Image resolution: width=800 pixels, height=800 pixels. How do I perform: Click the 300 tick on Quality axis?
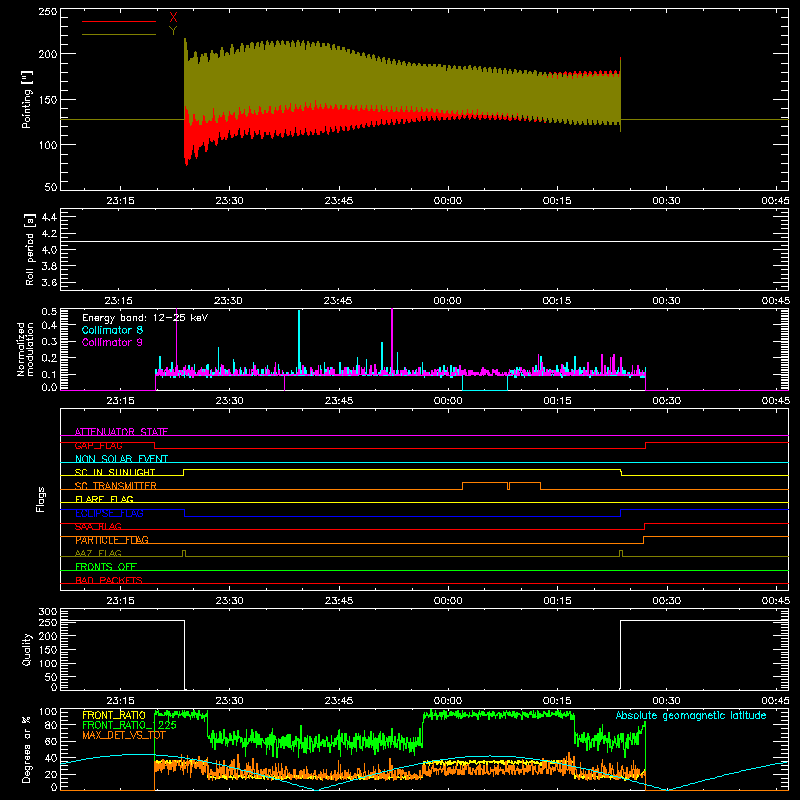coord(48,612)
